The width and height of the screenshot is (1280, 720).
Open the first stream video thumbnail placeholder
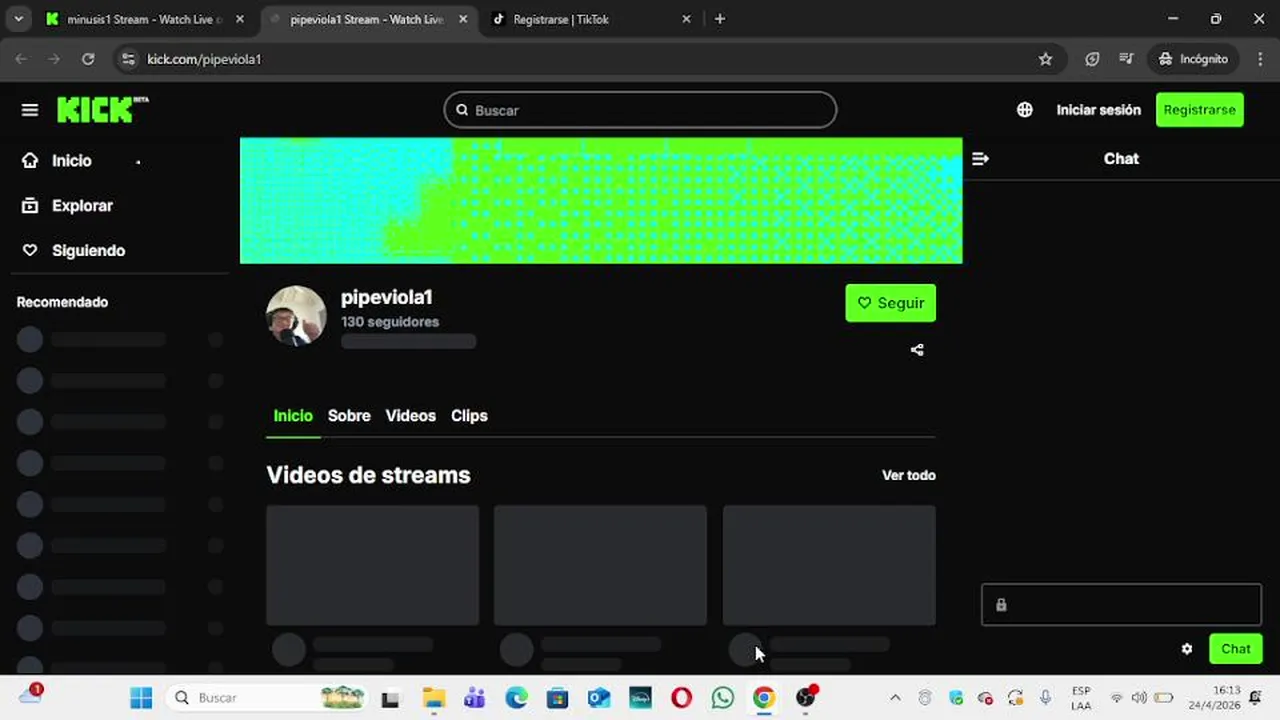[373, 565]
